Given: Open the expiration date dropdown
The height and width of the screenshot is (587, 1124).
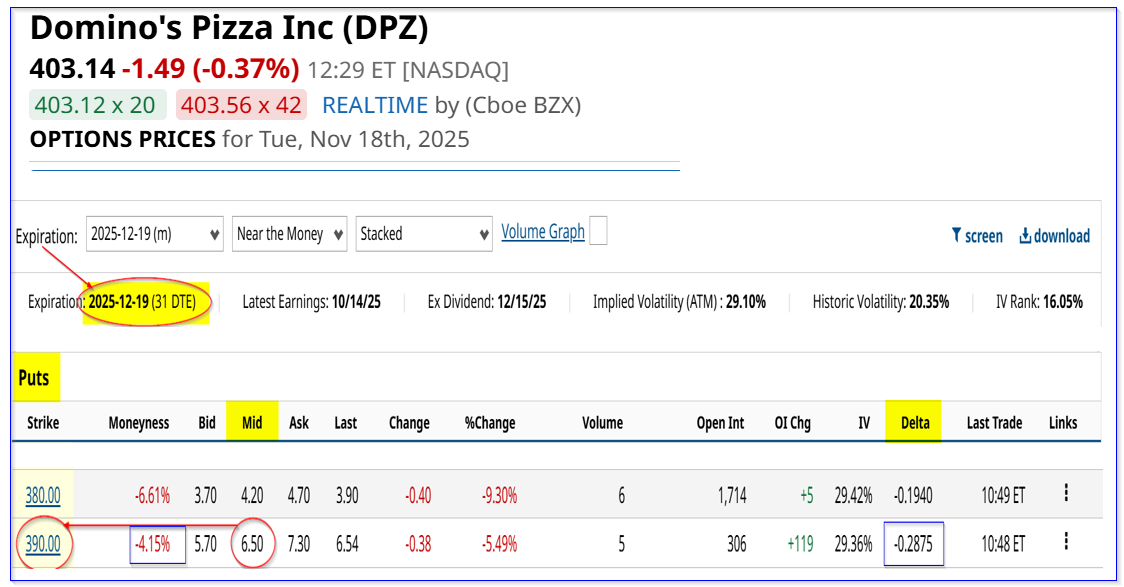Looking at the screenshot, I should [x=155, y=234].
